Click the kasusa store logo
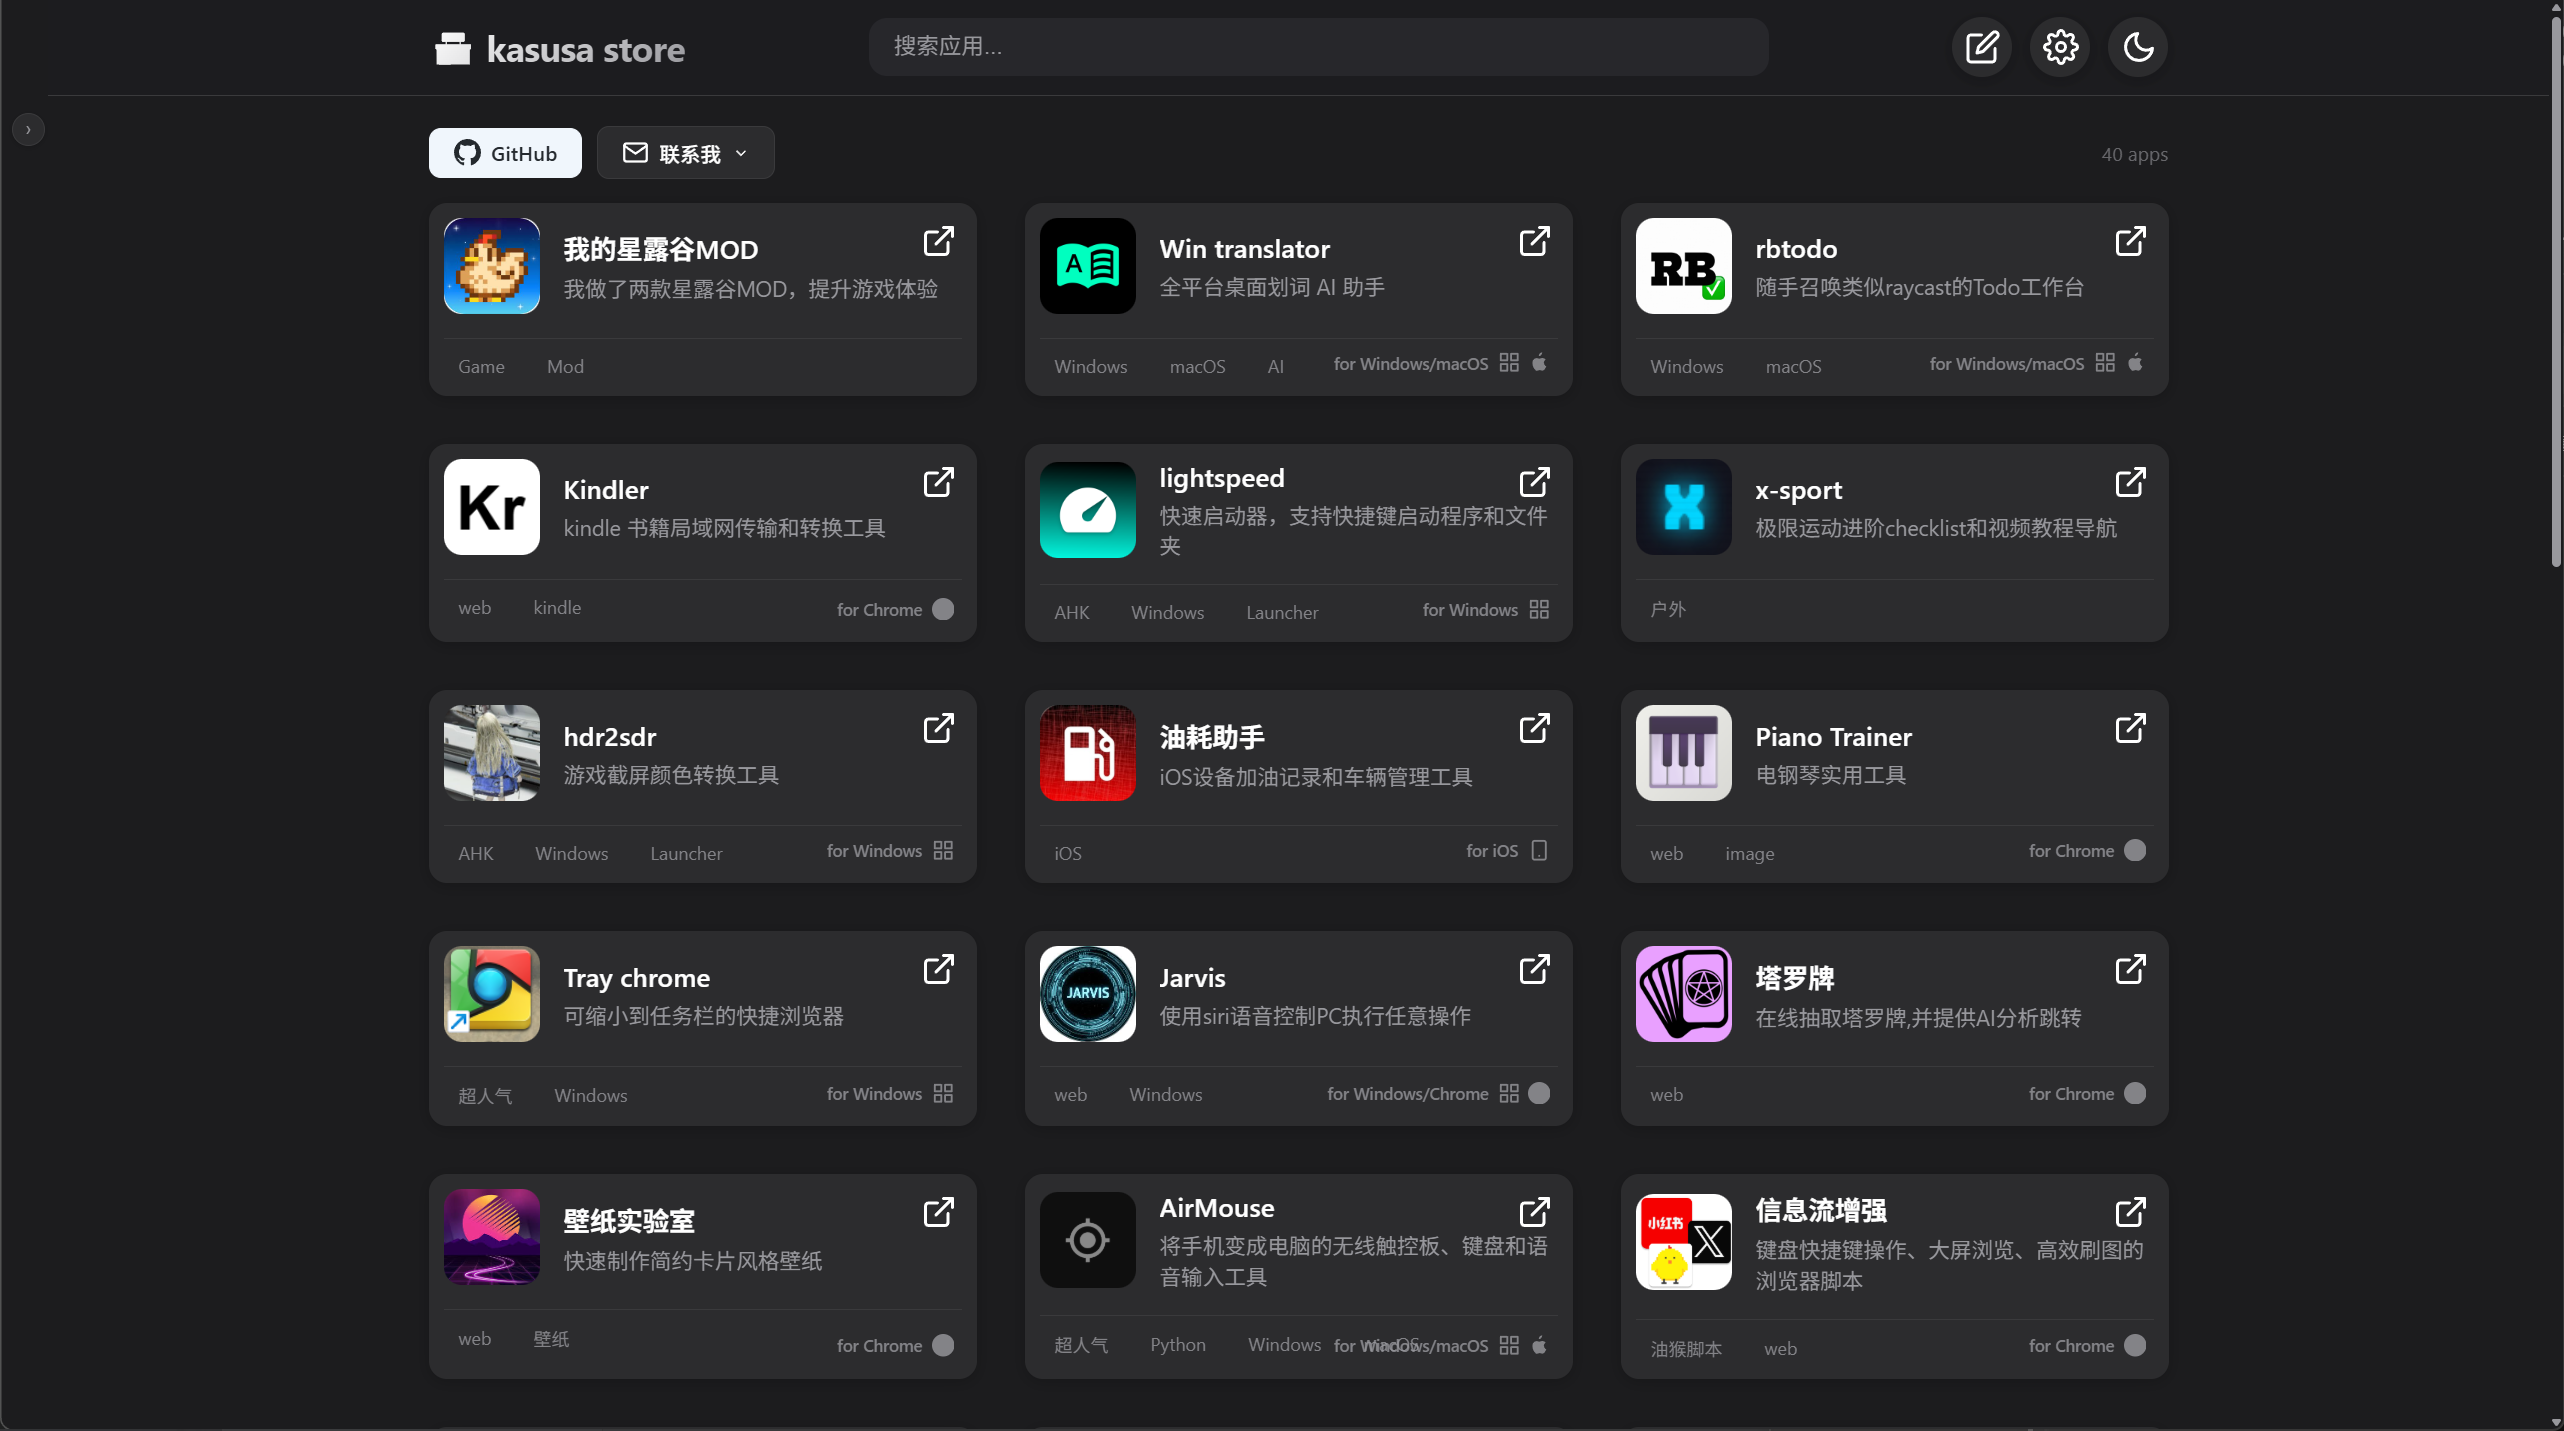Image resolution: width=2564 pixels, height=1431 pixels. point(559,49)
